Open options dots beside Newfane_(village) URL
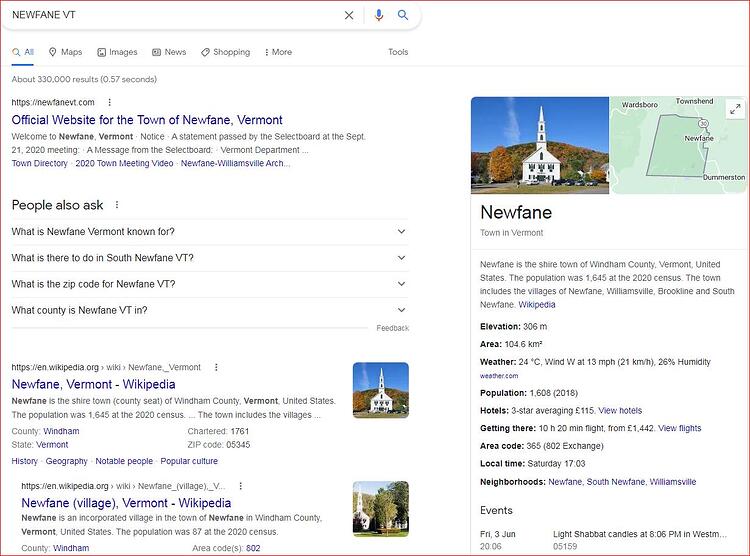Viewport: 750px width, 556px height. pyautogui.click(x=241, y=486)
